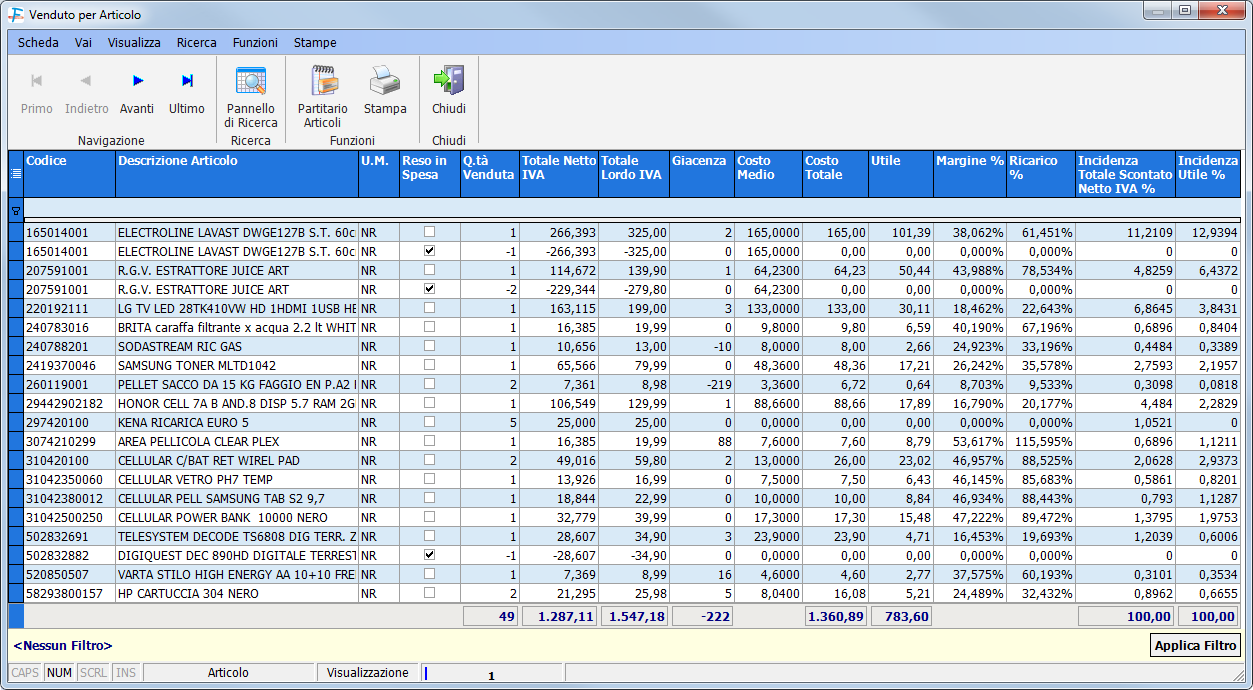Viewport: 1253px width, 690px height.
Task: Click the total Utile 783,60 in the footer
Action: tap(901, 616)
